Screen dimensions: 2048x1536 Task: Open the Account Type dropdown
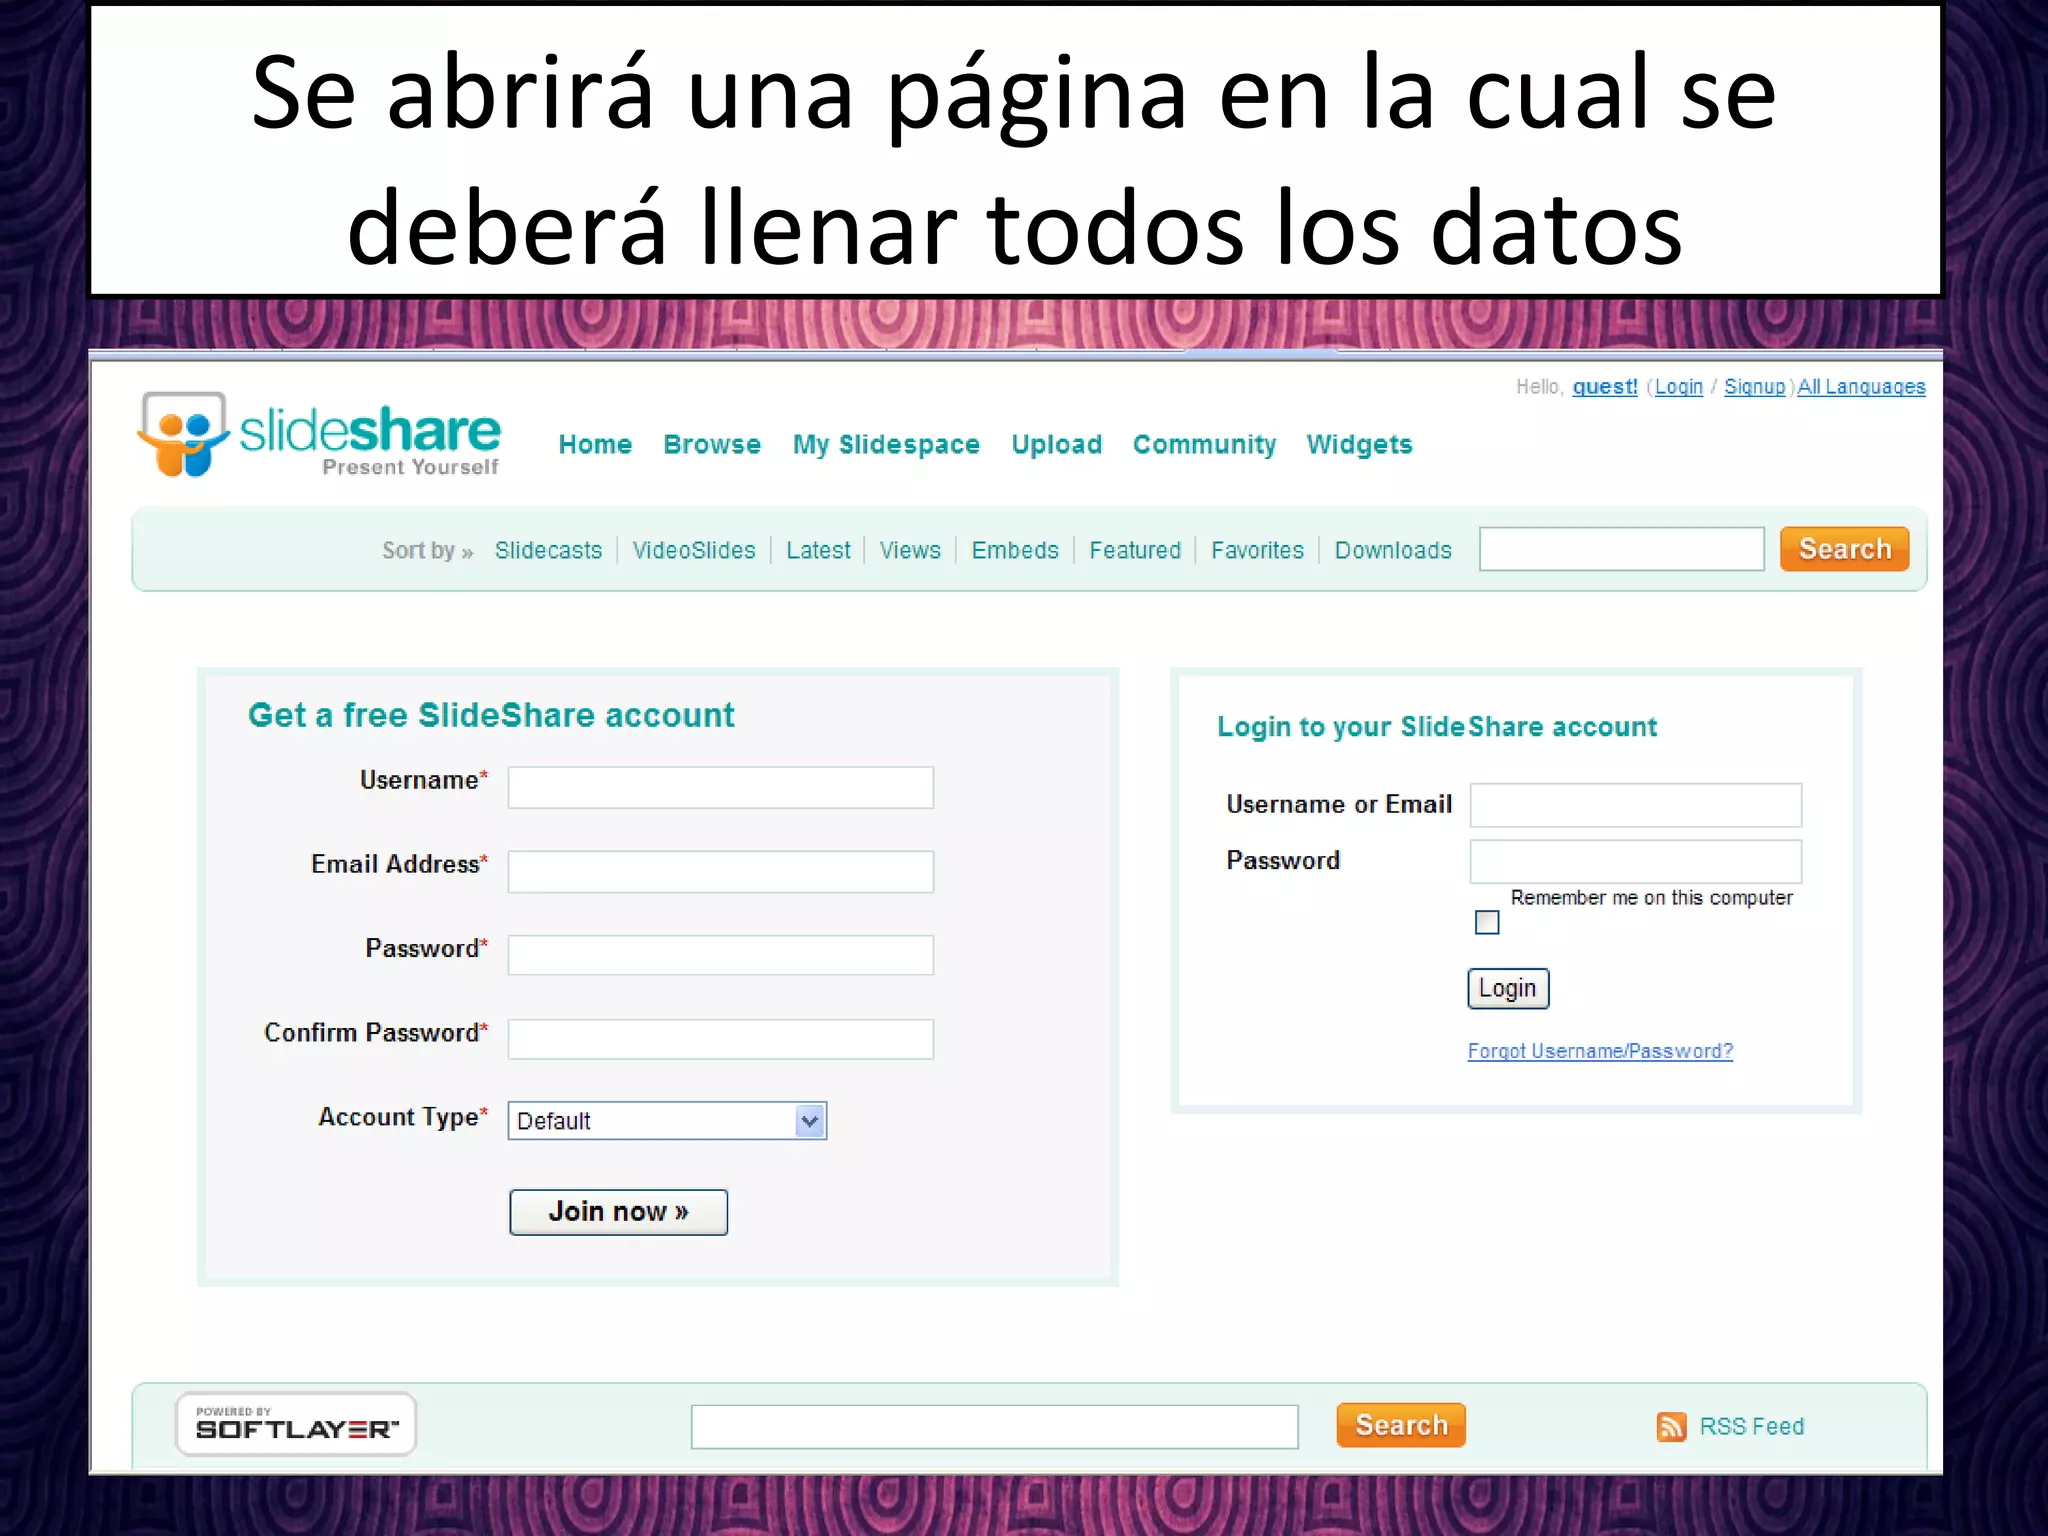coord(667,1121)
